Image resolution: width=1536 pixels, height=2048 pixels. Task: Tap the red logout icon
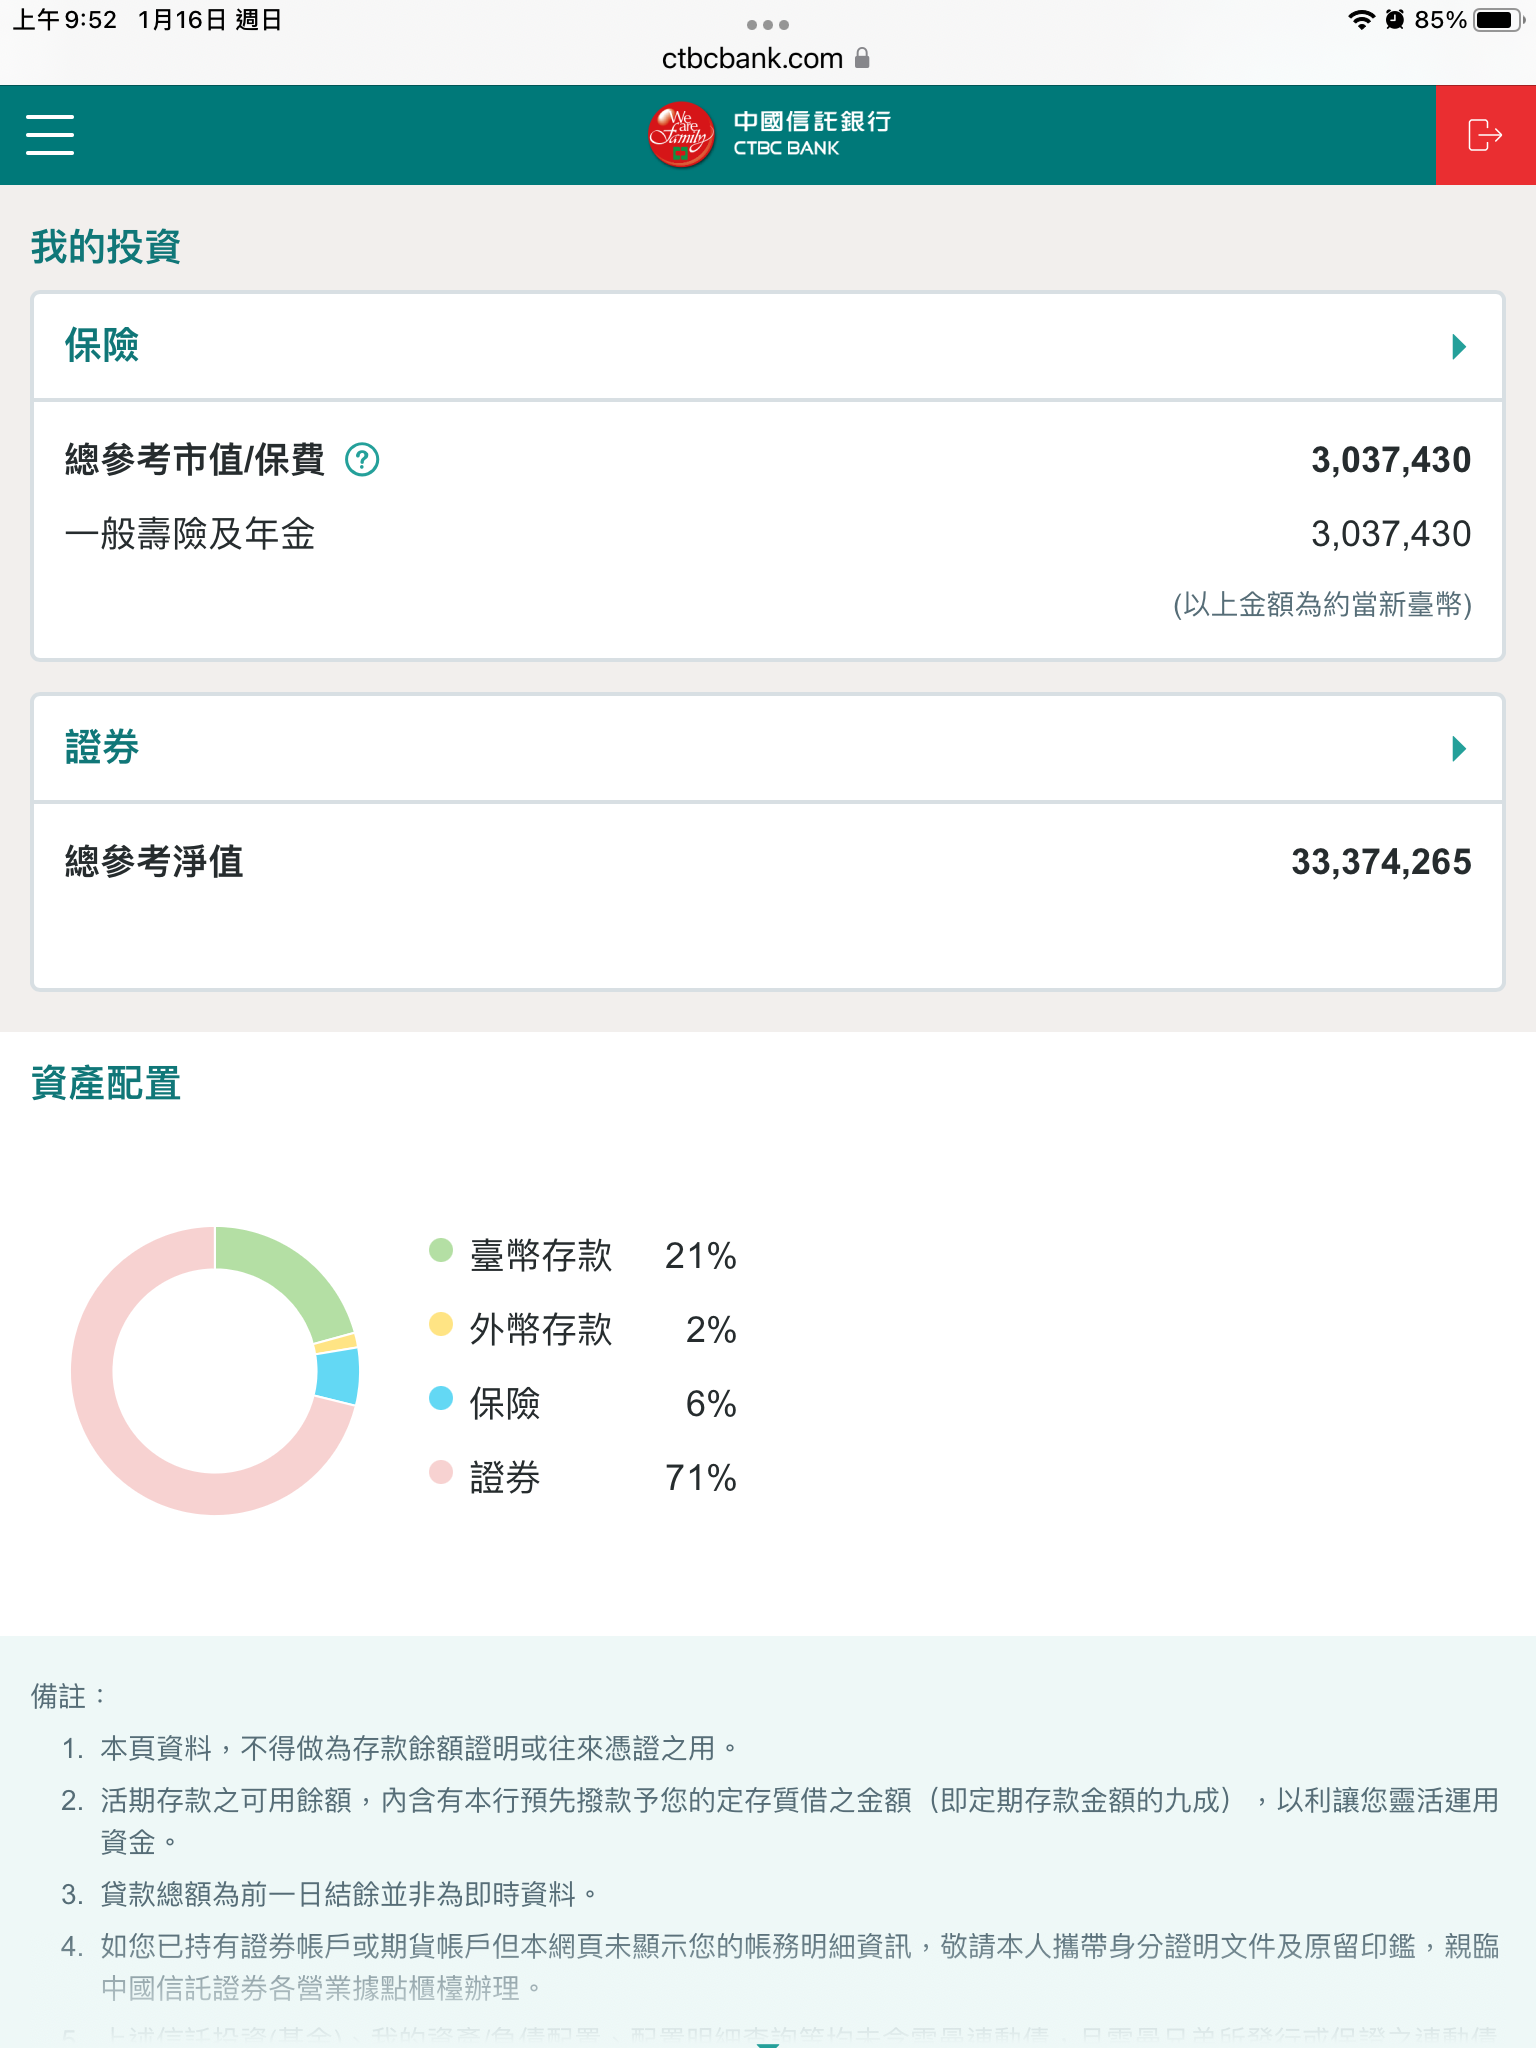pyautogui.click(x=1485, y=135)
